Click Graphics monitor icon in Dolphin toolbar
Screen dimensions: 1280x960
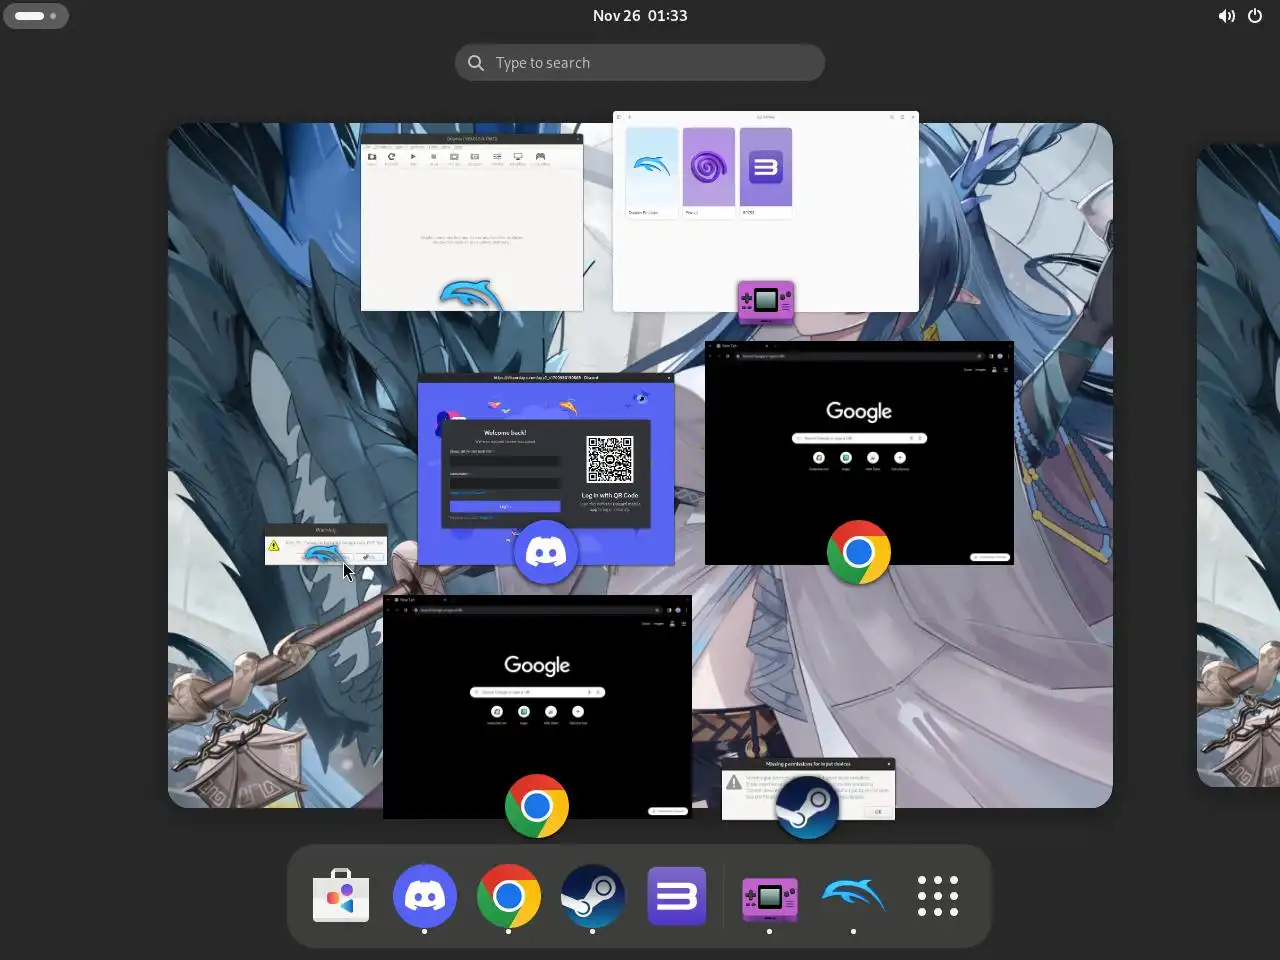point(518,158)
